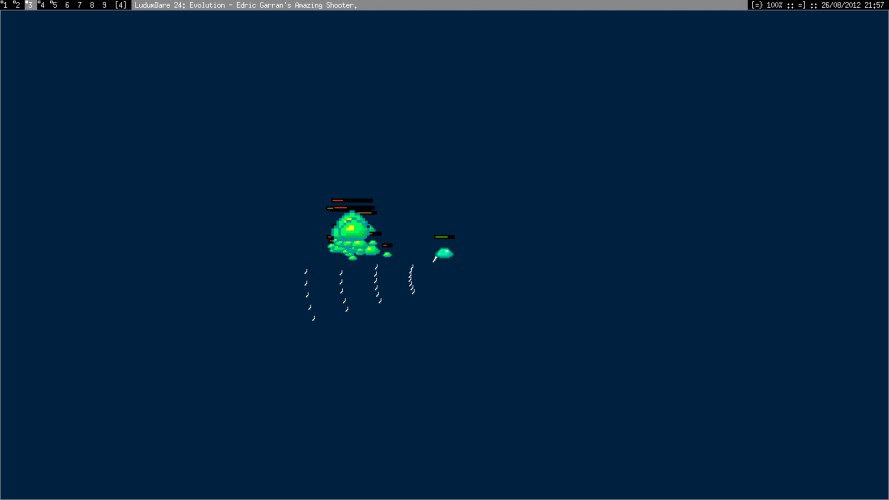Click the large green blob boss enemy
Image resolution: width=889 pixels, height=500 pixels.
(352, 227)
